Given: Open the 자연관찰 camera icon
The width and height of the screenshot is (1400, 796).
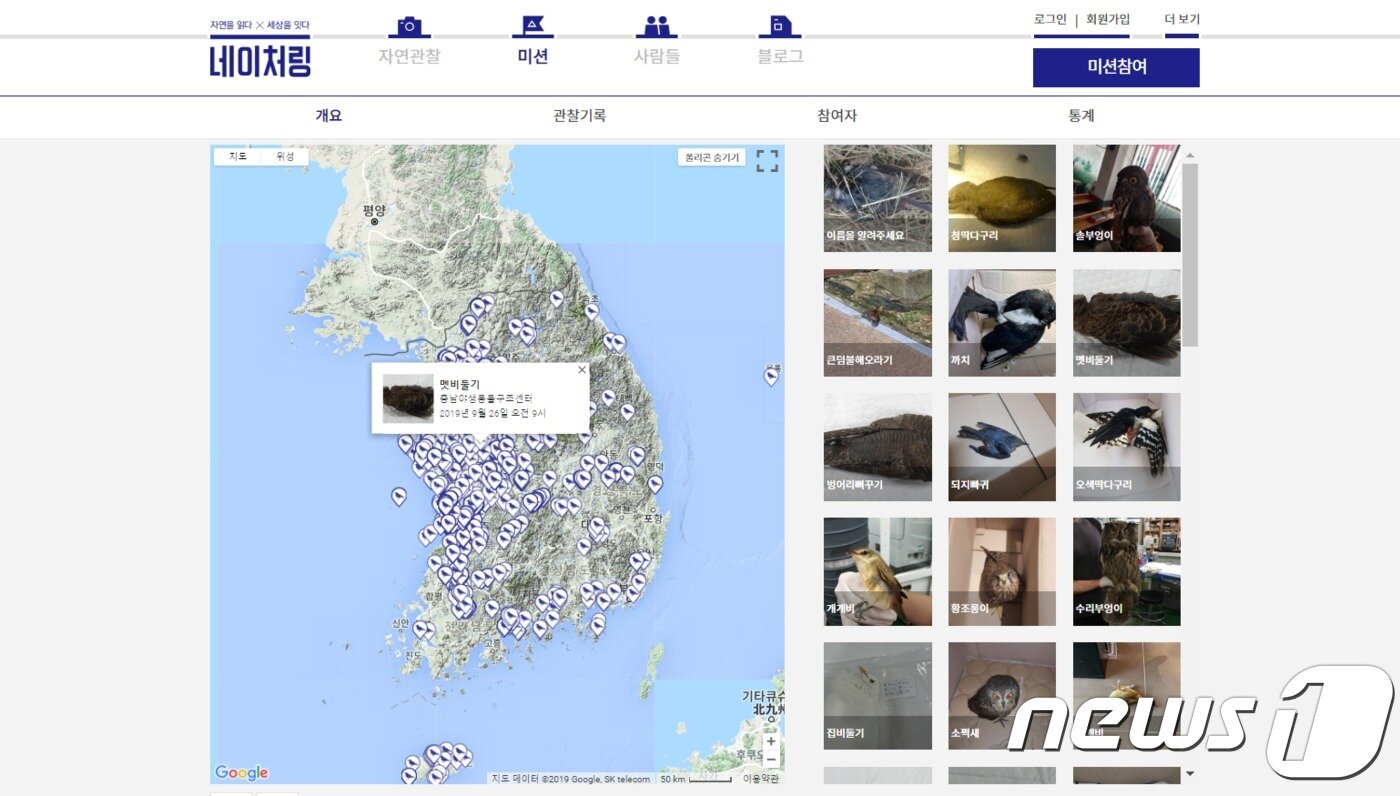Looking at the screenshot, I should [x=408, y=27].
